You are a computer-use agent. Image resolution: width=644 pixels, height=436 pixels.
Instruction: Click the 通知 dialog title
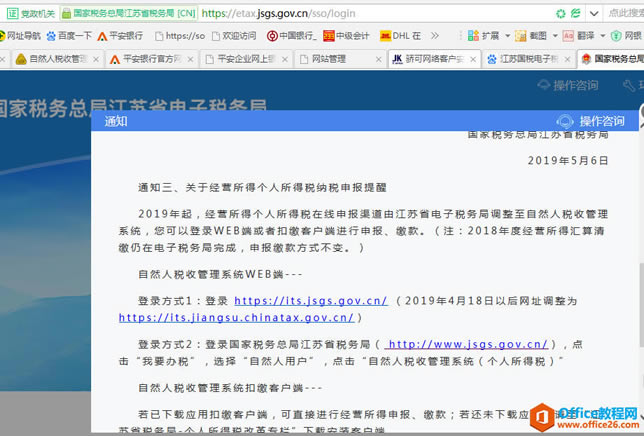[116, 121]
